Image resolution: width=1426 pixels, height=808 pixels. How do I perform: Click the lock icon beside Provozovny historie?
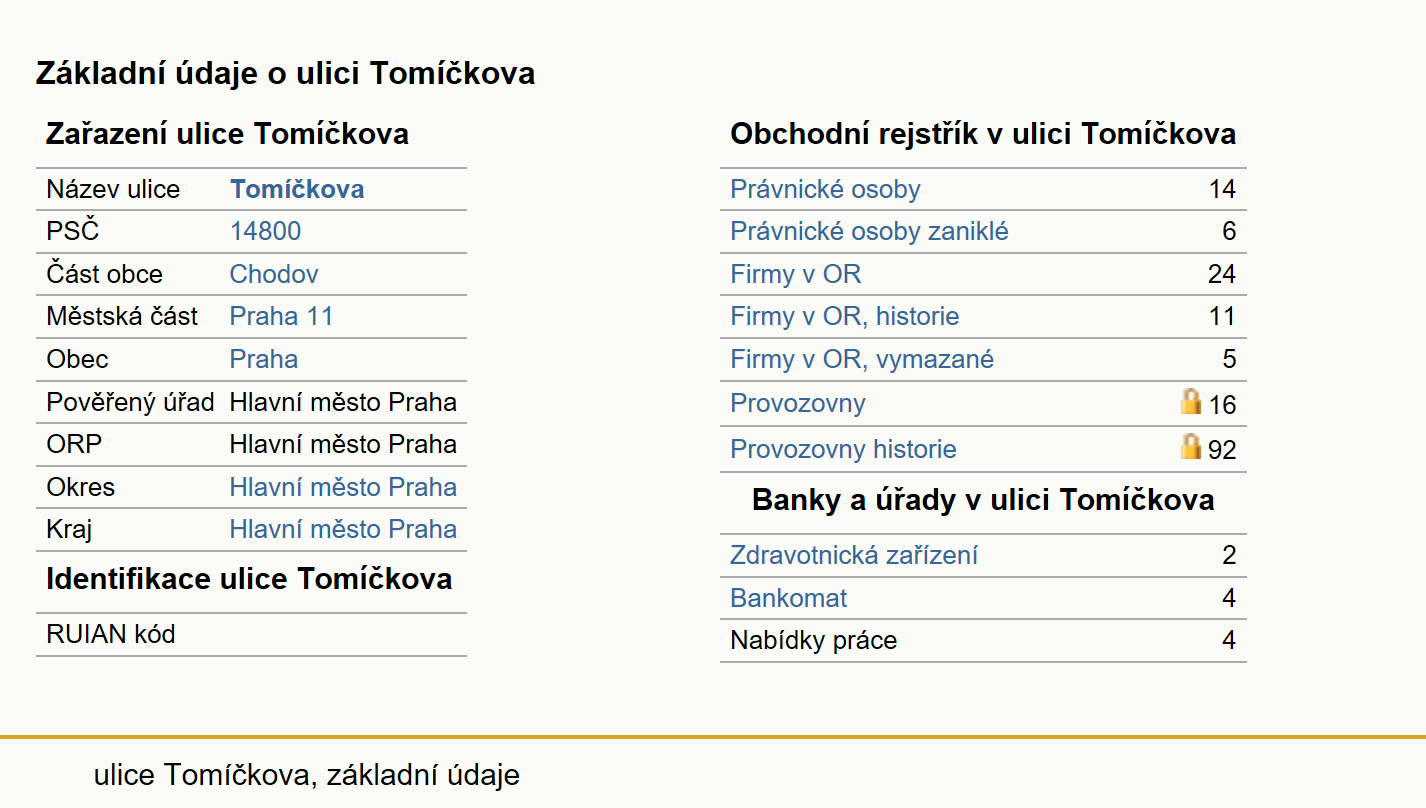tap(1190, 446)
